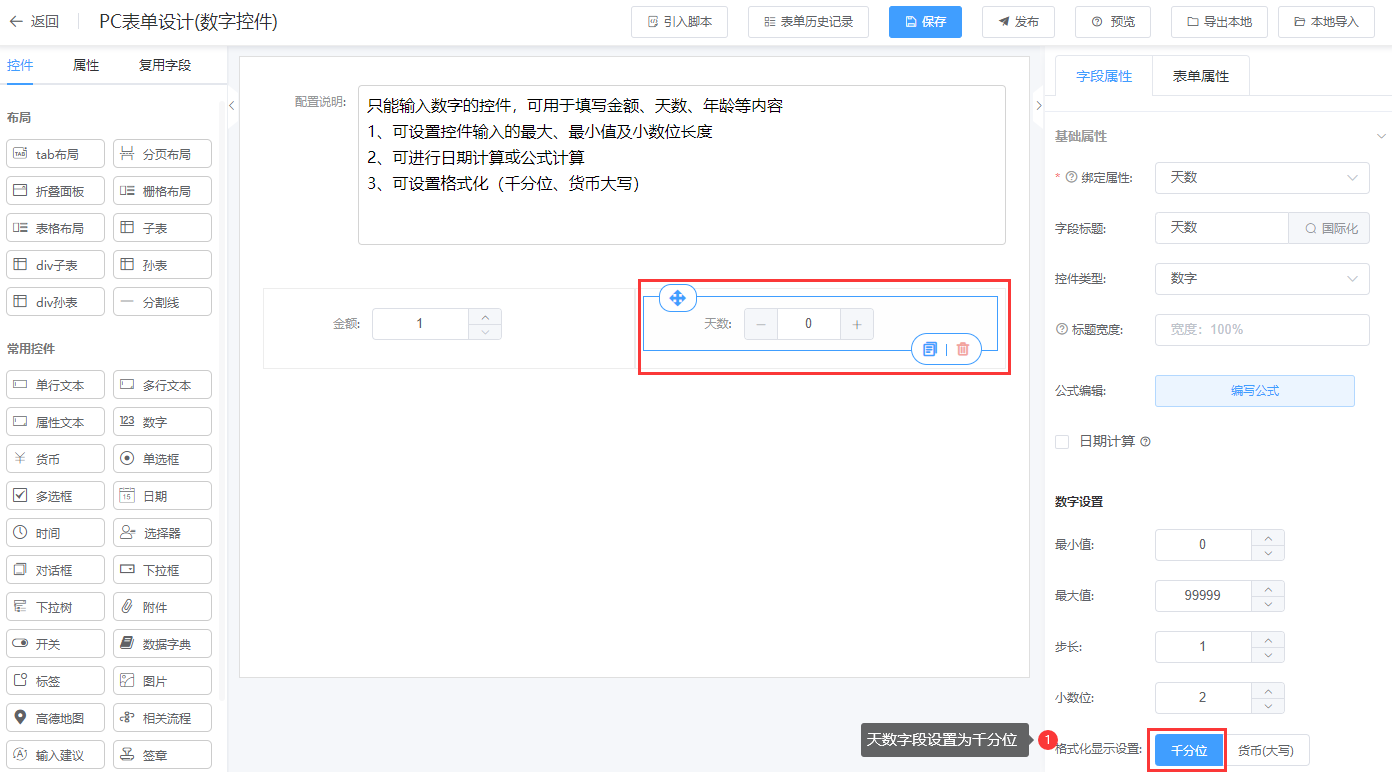Open the 控件类型 dropdown
Viewport: 1392px width, 772px height.
(x=1261, y=279)
